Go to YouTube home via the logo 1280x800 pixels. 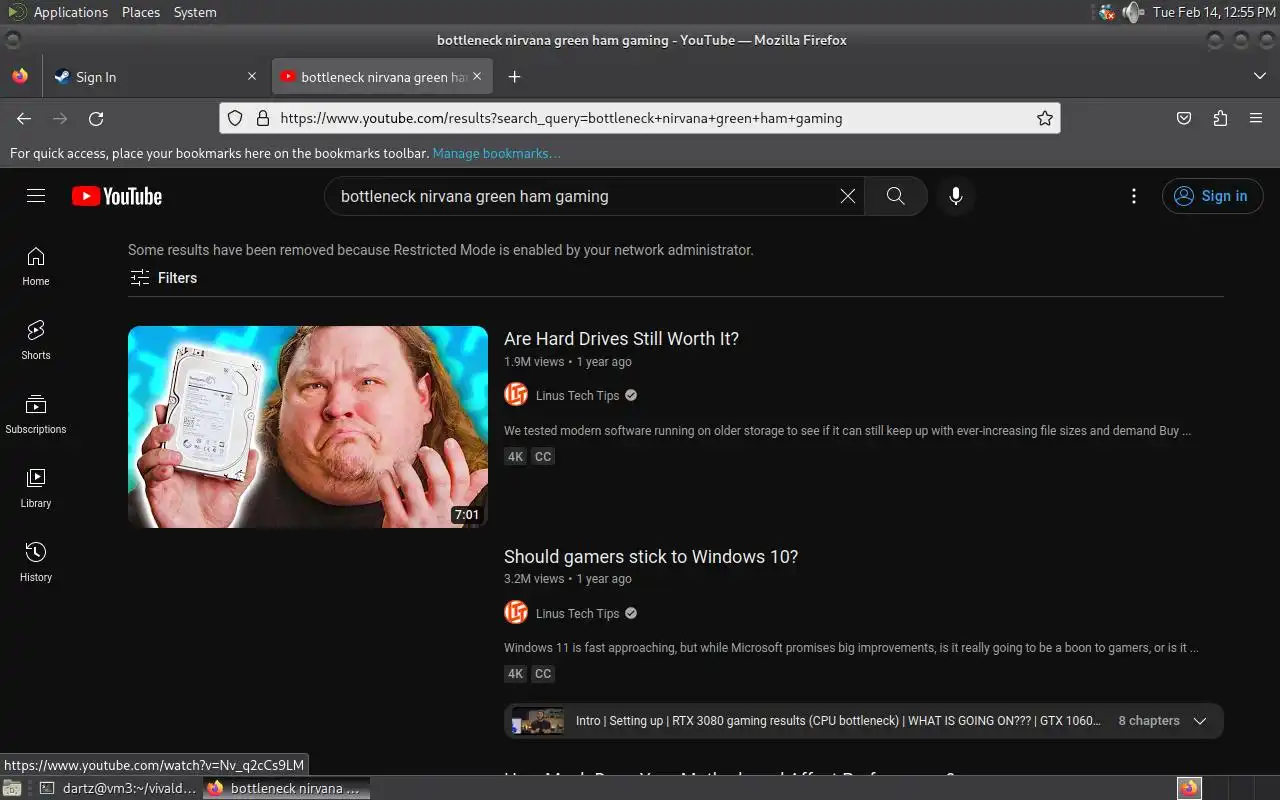pos(117,196)
